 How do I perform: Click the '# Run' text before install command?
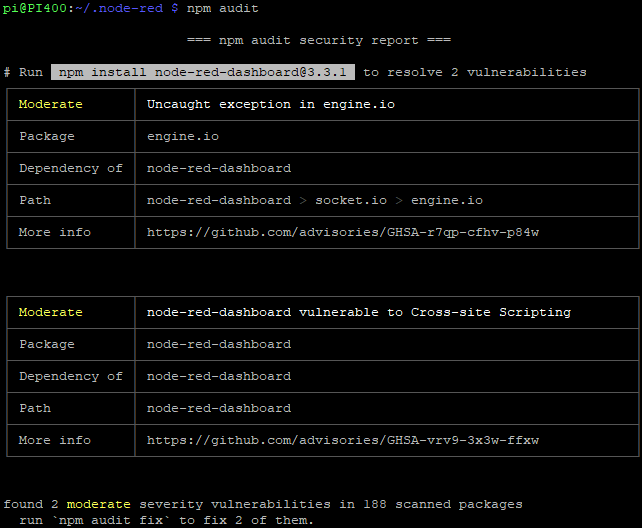click(23, 72)
